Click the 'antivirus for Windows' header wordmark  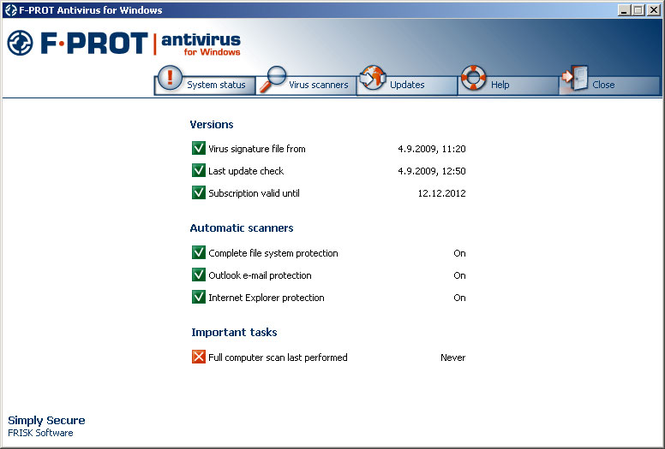(201, 44)
